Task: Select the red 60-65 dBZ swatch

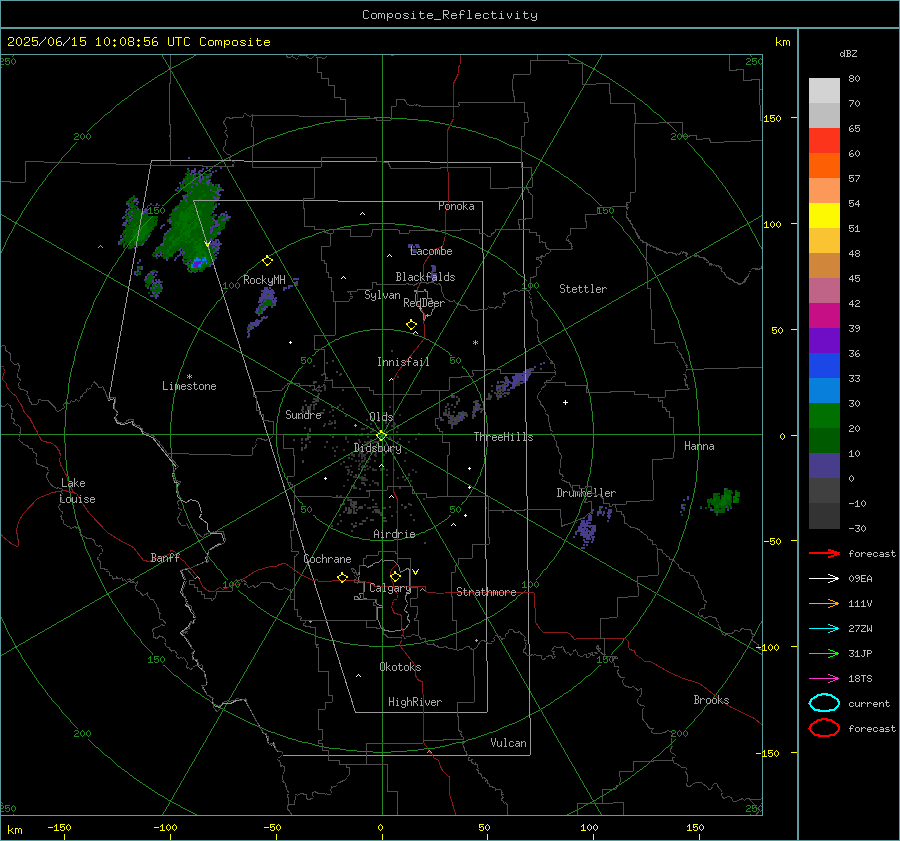Action: 824,141
